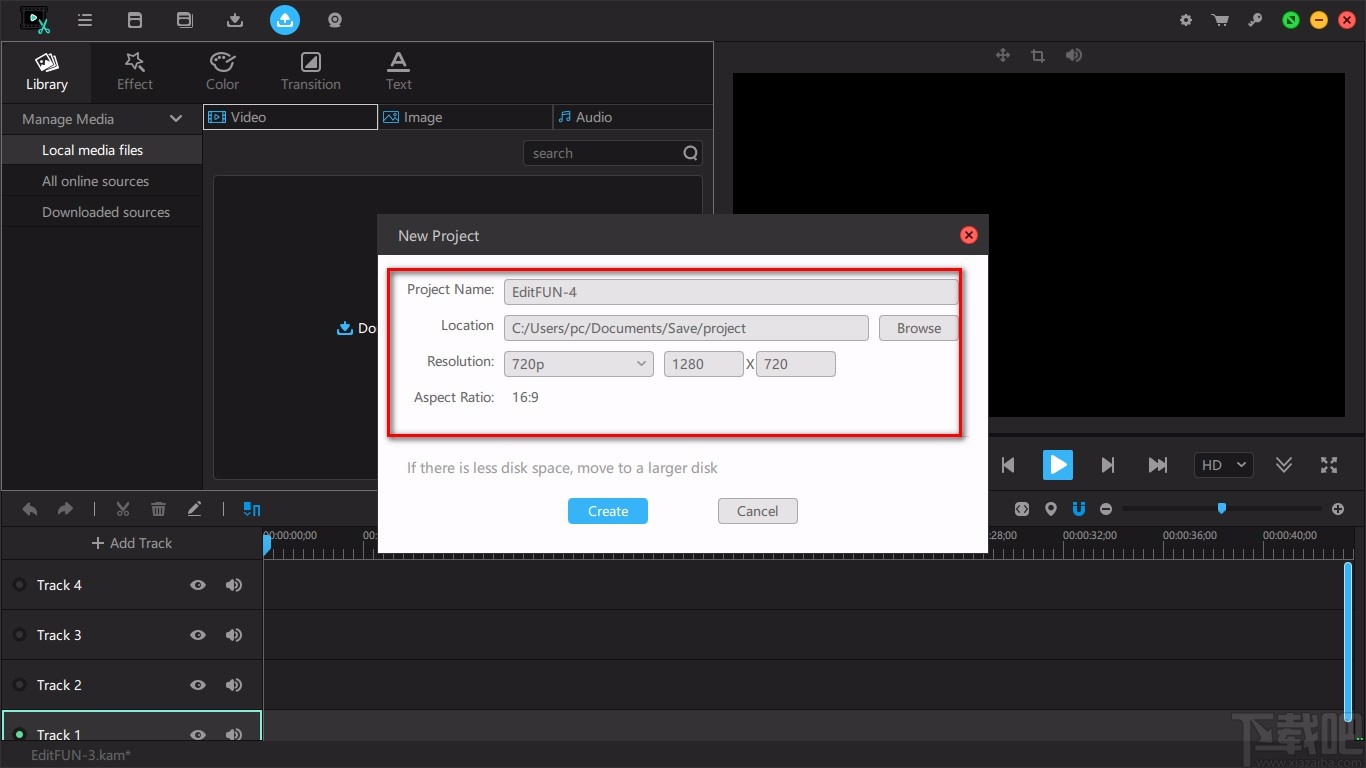Click the trash delete icon in timeline toolbar

pos(158,509)
